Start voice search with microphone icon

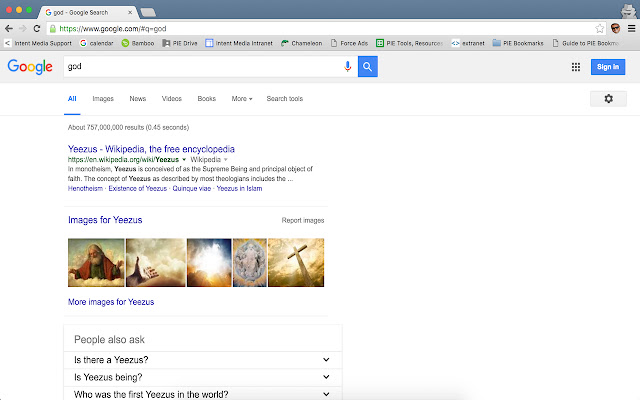(x=347, y=67)
